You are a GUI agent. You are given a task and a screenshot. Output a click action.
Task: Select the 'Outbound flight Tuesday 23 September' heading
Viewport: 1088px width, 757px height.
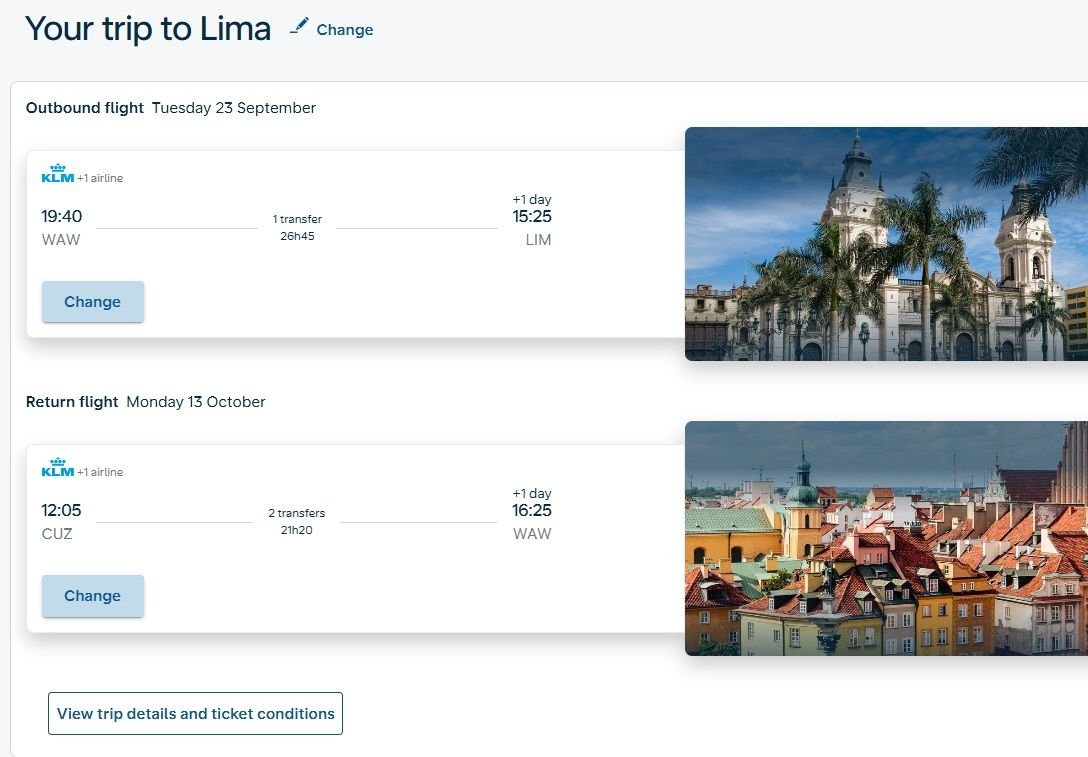170,108
